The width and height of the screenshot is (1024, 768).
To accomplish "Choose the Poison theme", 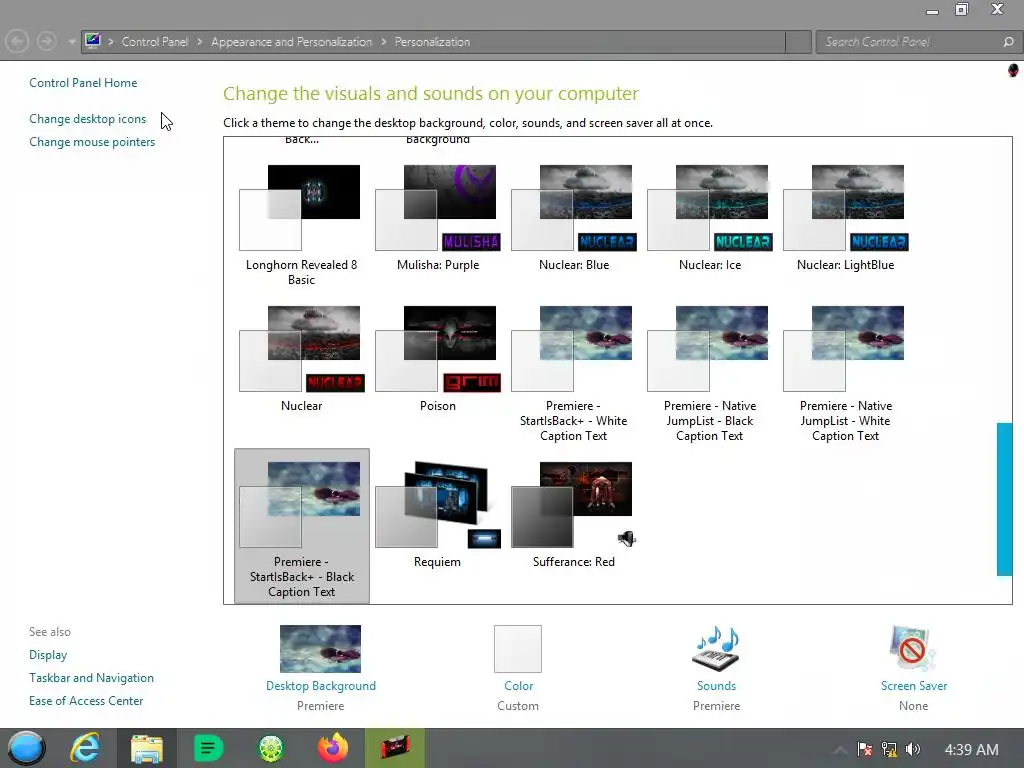I will 438,357.
